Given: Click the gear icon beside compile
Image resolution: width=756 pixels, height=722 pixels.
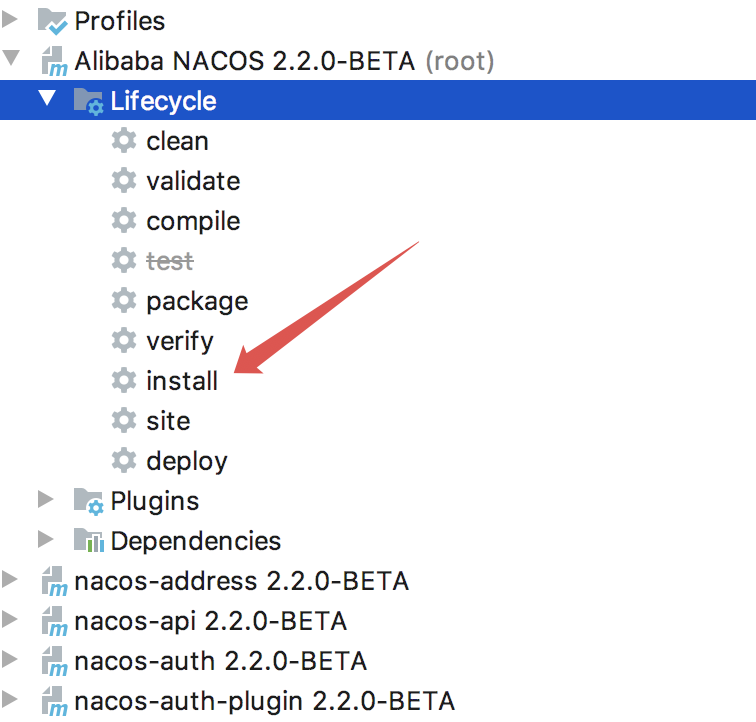Looking at the screenshot, I should coord(123,221).
